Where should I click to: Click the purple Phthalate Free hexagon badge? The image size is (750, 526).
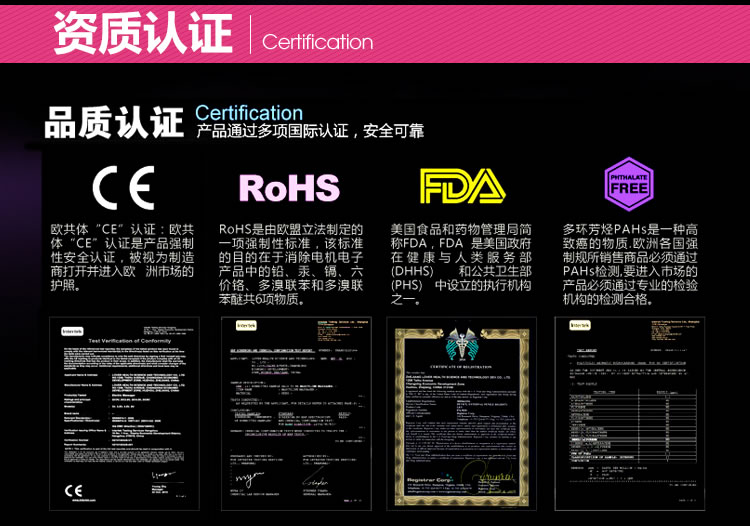pos(628,183)
